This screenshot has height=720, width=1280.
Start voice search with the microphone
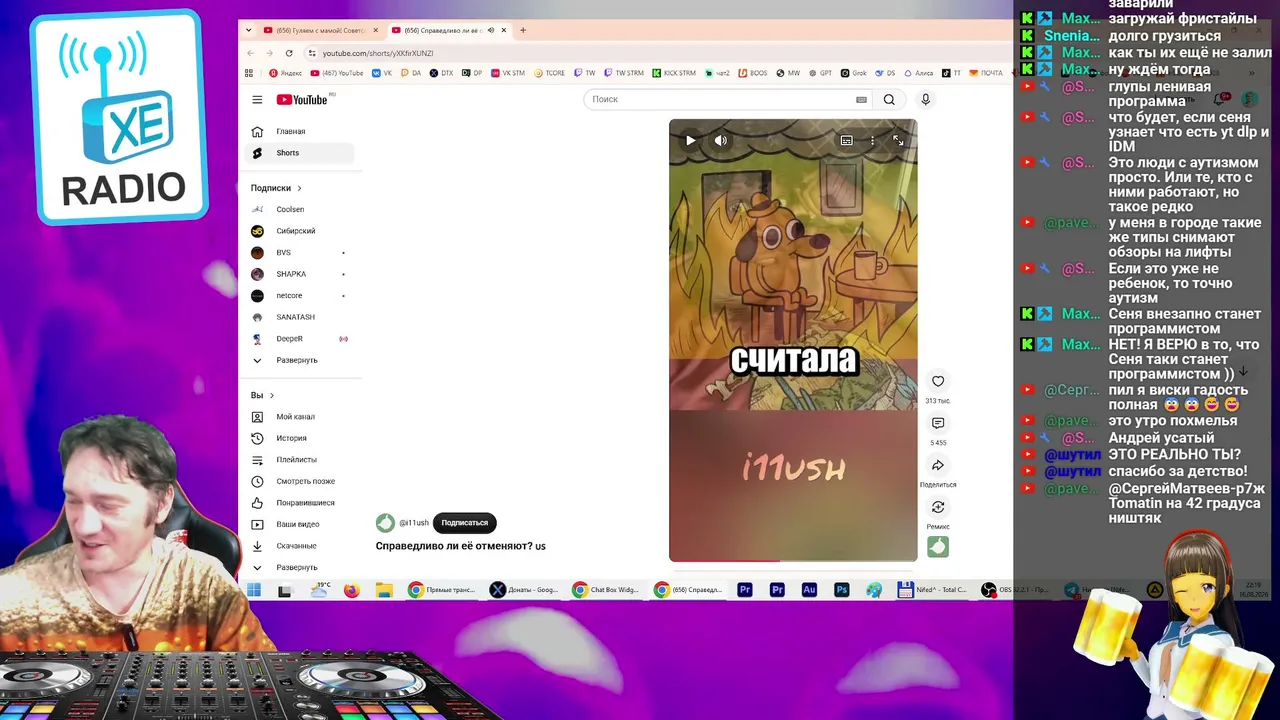tap(925, 99)
